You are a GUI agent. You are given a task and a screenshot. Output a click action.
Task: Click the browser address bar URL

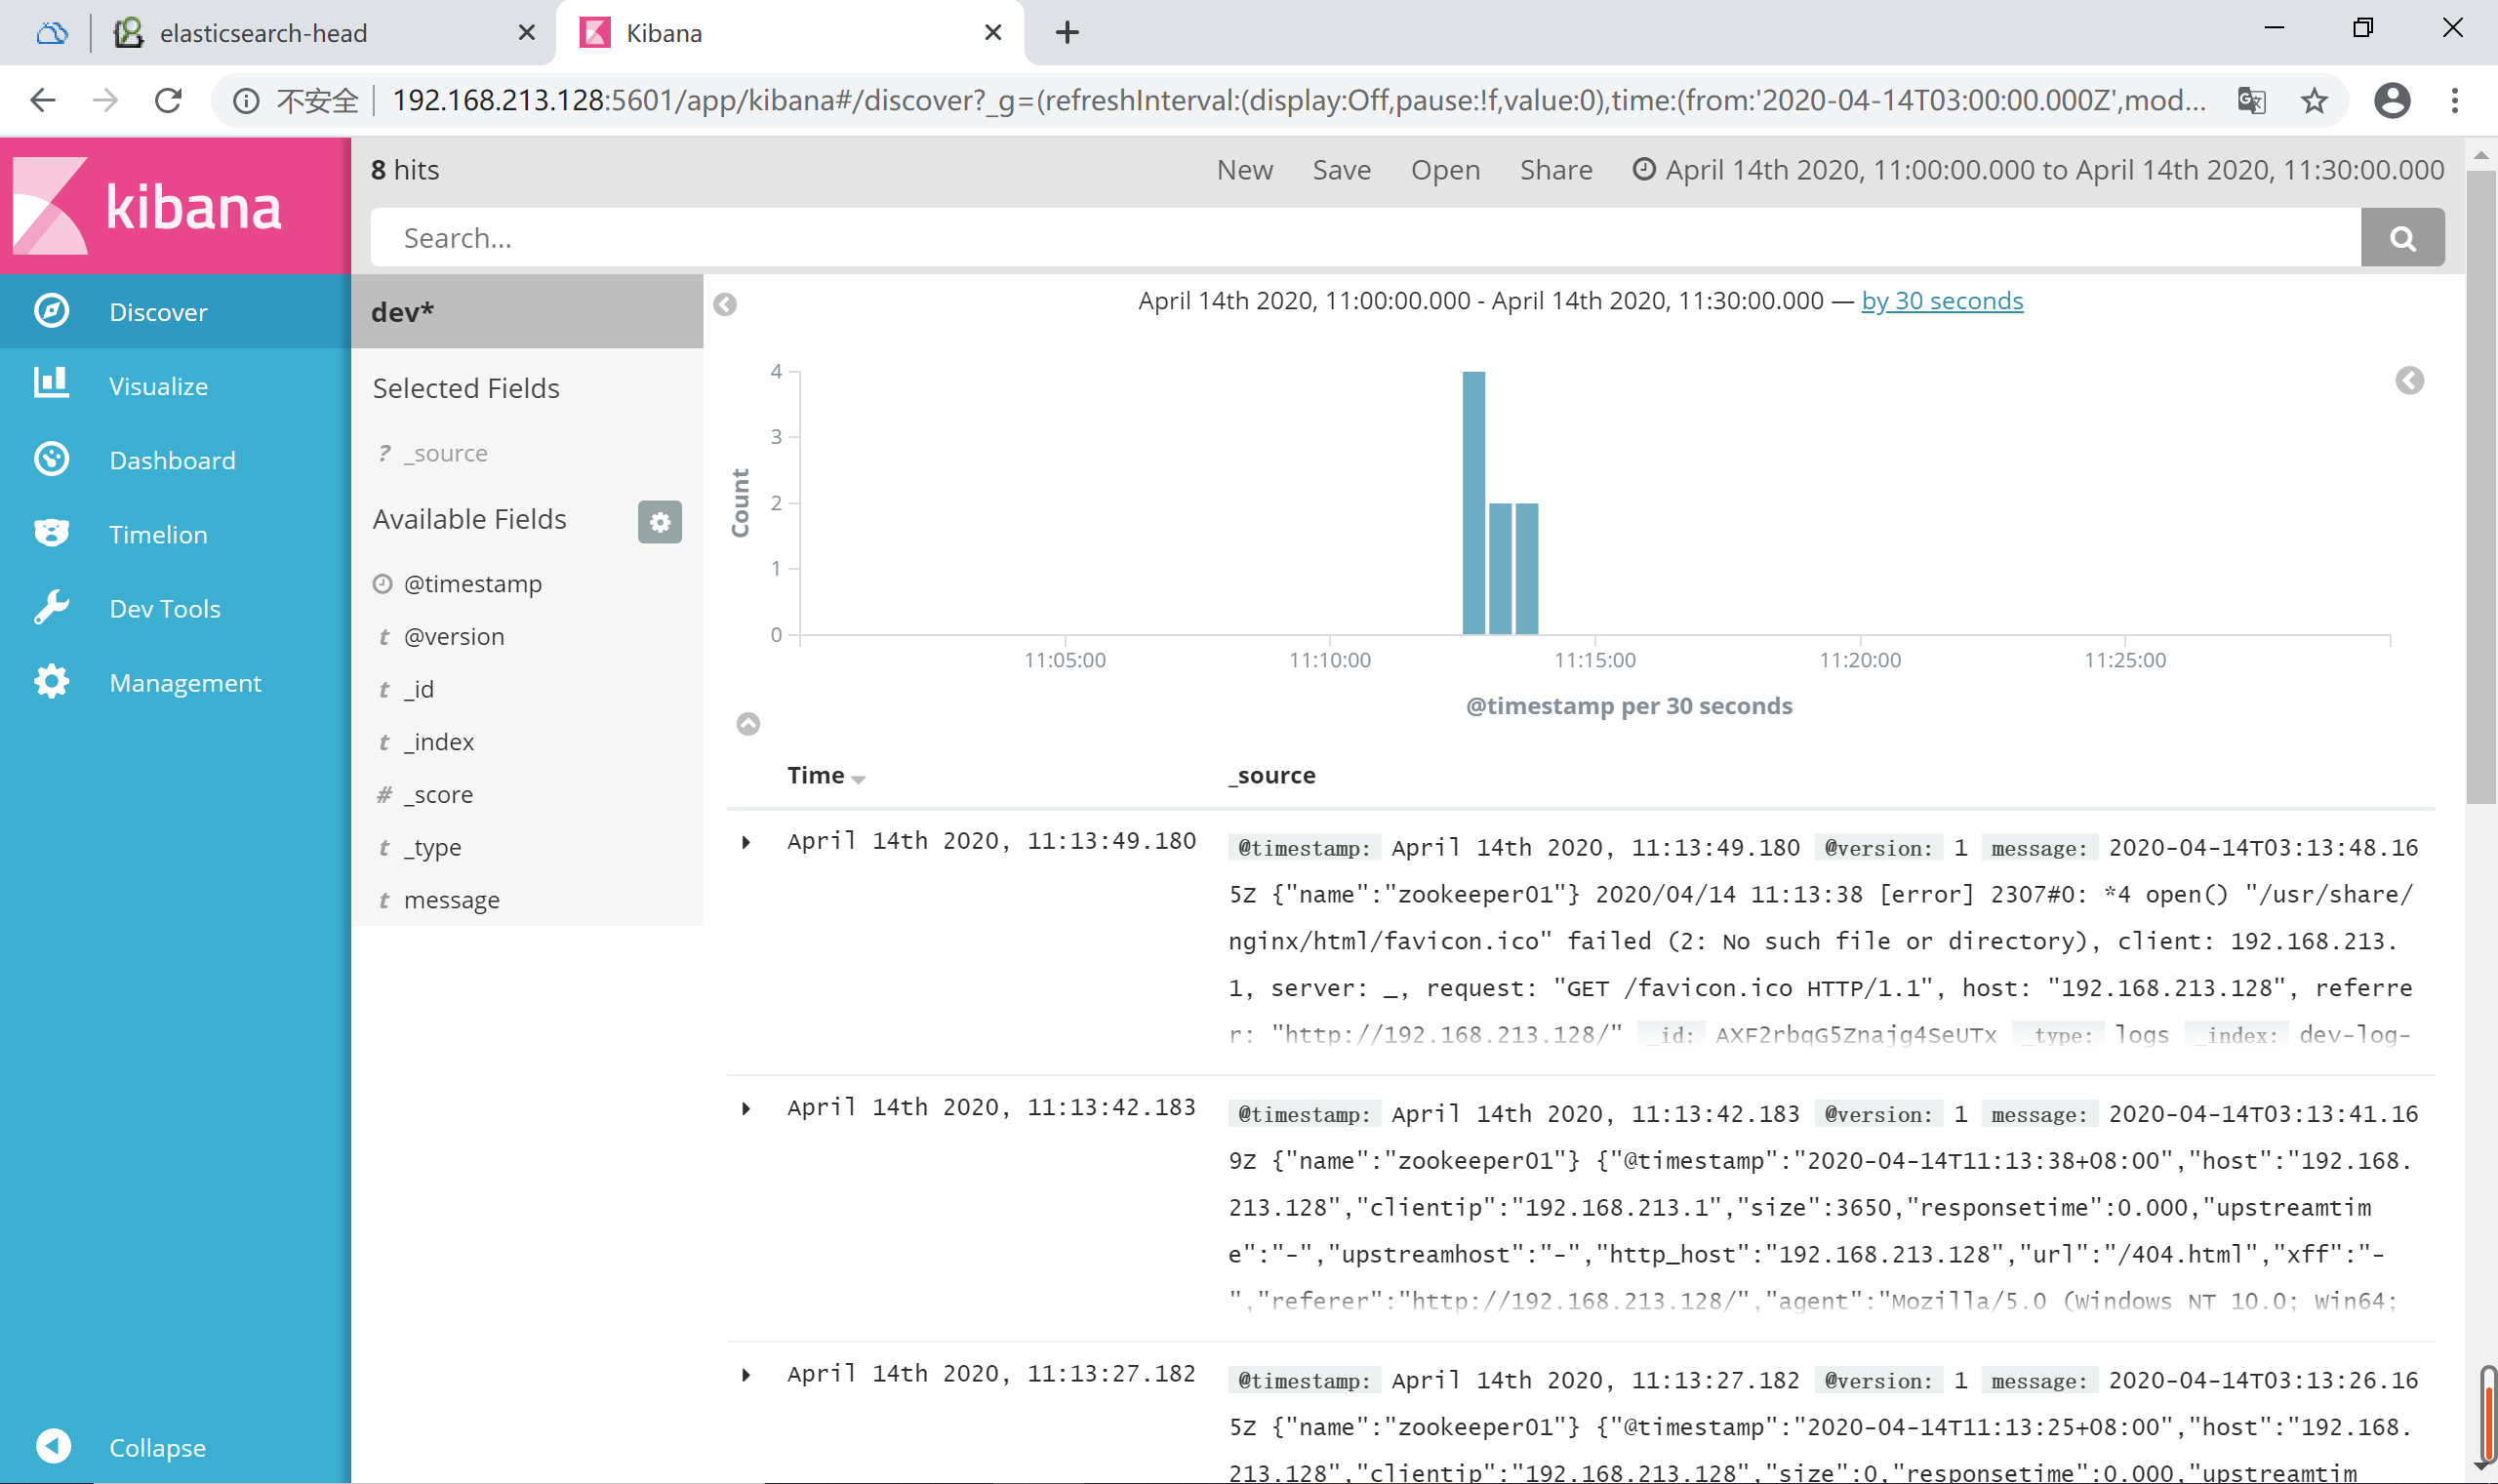coord(1298,100)
